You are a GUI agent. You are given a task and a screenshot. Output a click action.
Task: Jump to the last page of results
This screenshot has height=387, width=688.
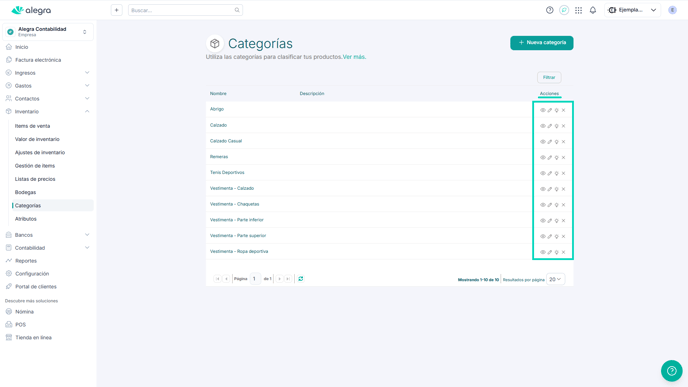point(288,279)
